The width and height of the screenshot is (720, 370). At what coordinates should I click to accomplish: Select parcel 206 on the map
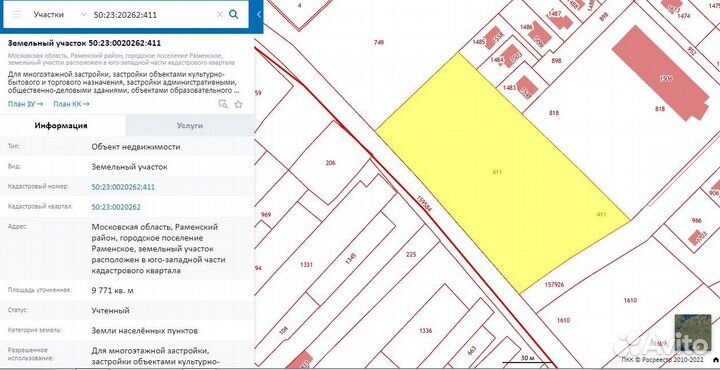pyautogui.click(x=330, y=163)
